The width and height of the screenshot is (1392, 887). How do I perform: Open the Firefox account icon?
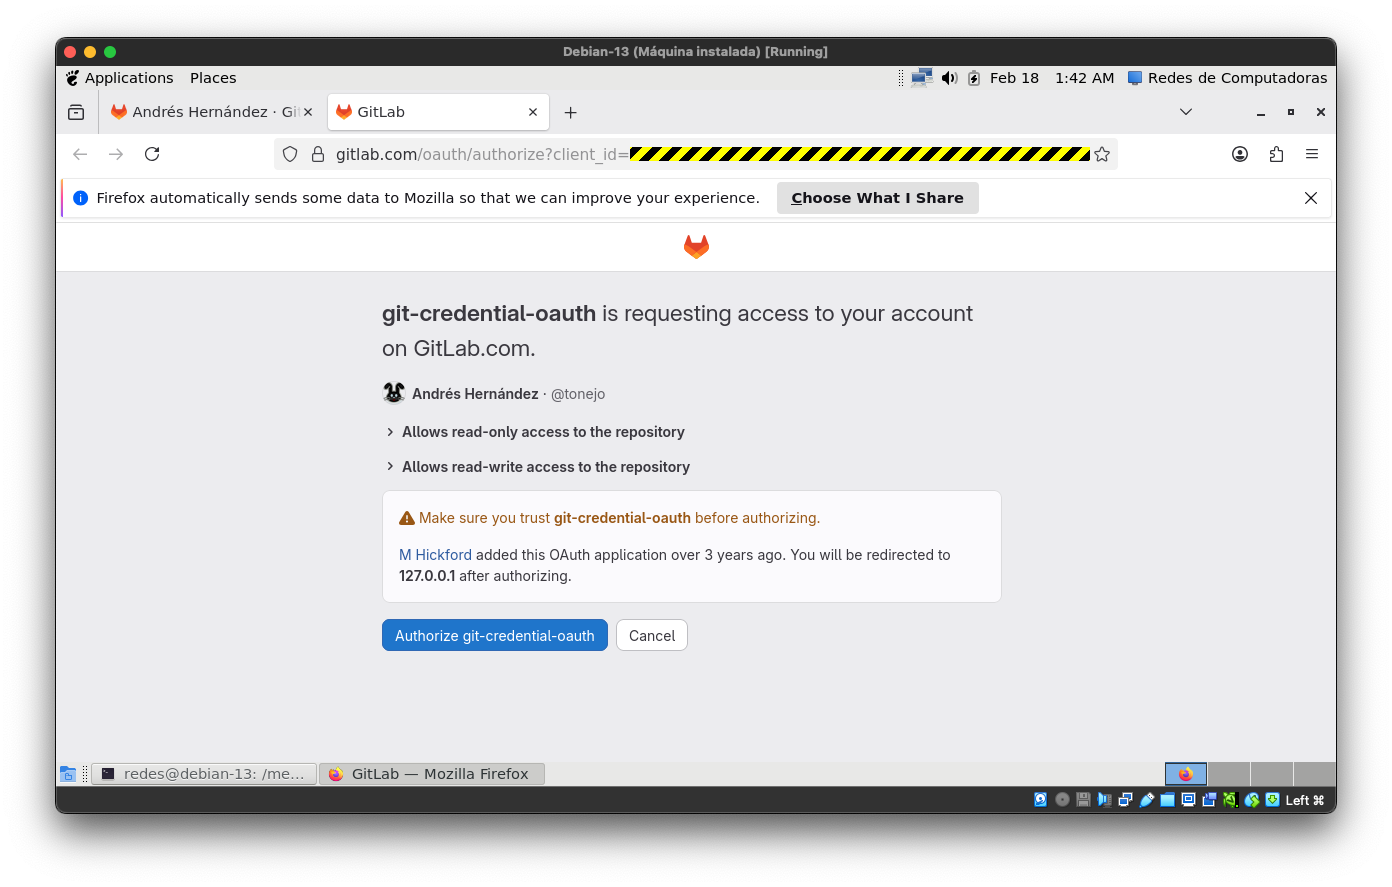click(x=1240, y=154)
